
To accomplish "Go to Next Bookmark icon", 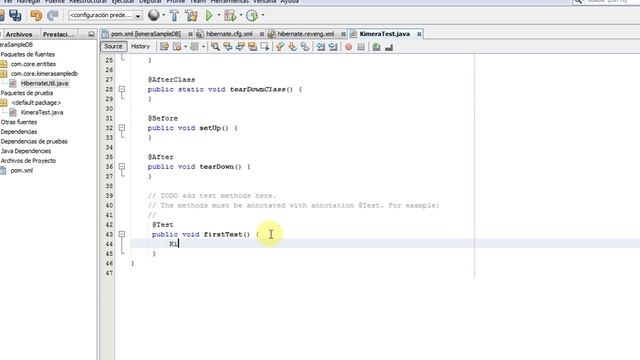I will 293,47.
